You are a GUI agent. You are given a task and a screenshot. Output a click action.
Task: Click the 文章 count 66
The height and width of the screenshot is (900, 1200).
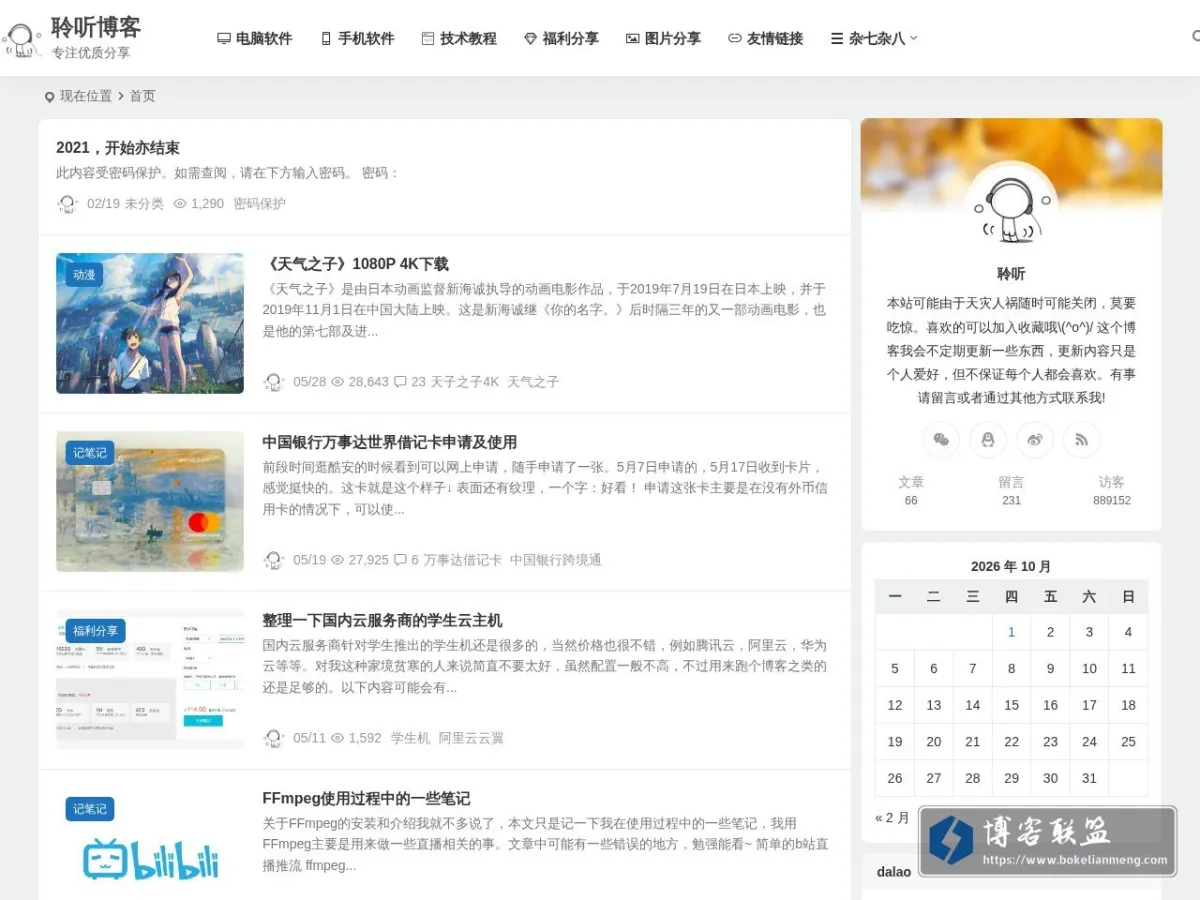911,490
